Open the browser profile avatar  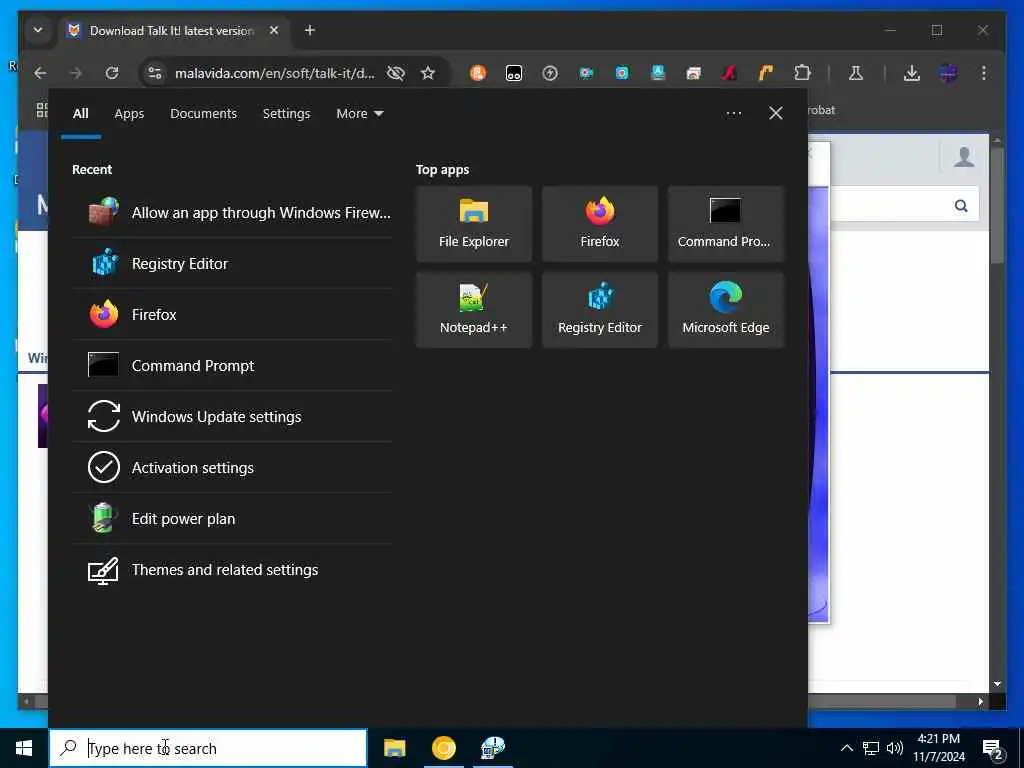pos(948,73)
